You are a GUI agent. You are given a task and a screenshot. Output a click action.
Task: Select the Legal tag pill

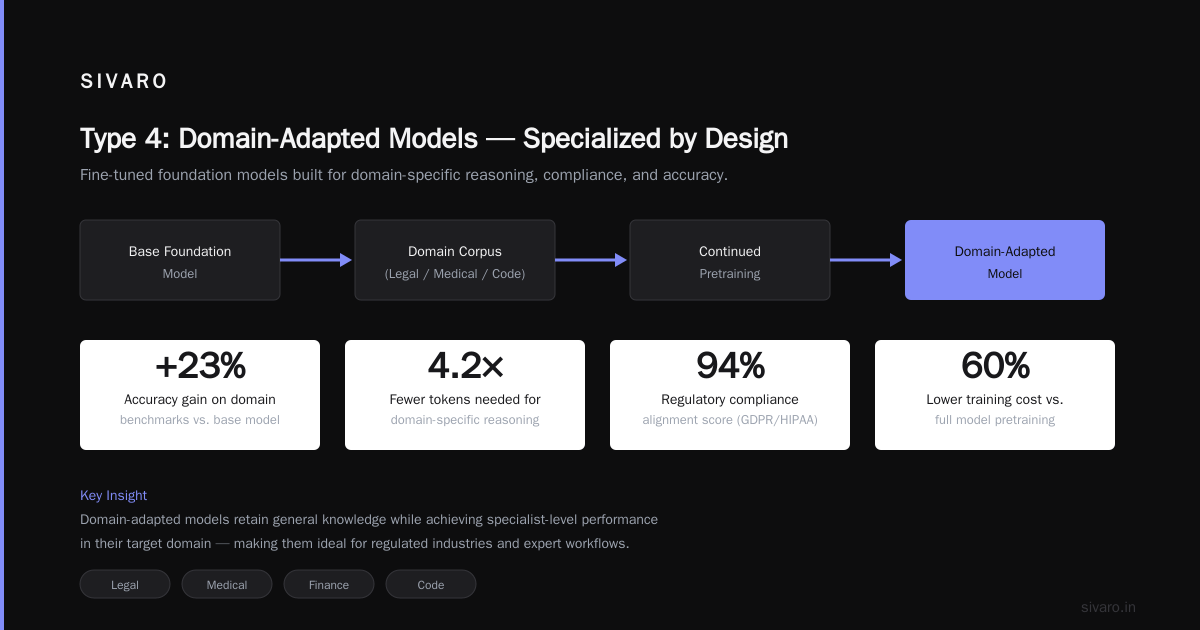pos(125,584)
